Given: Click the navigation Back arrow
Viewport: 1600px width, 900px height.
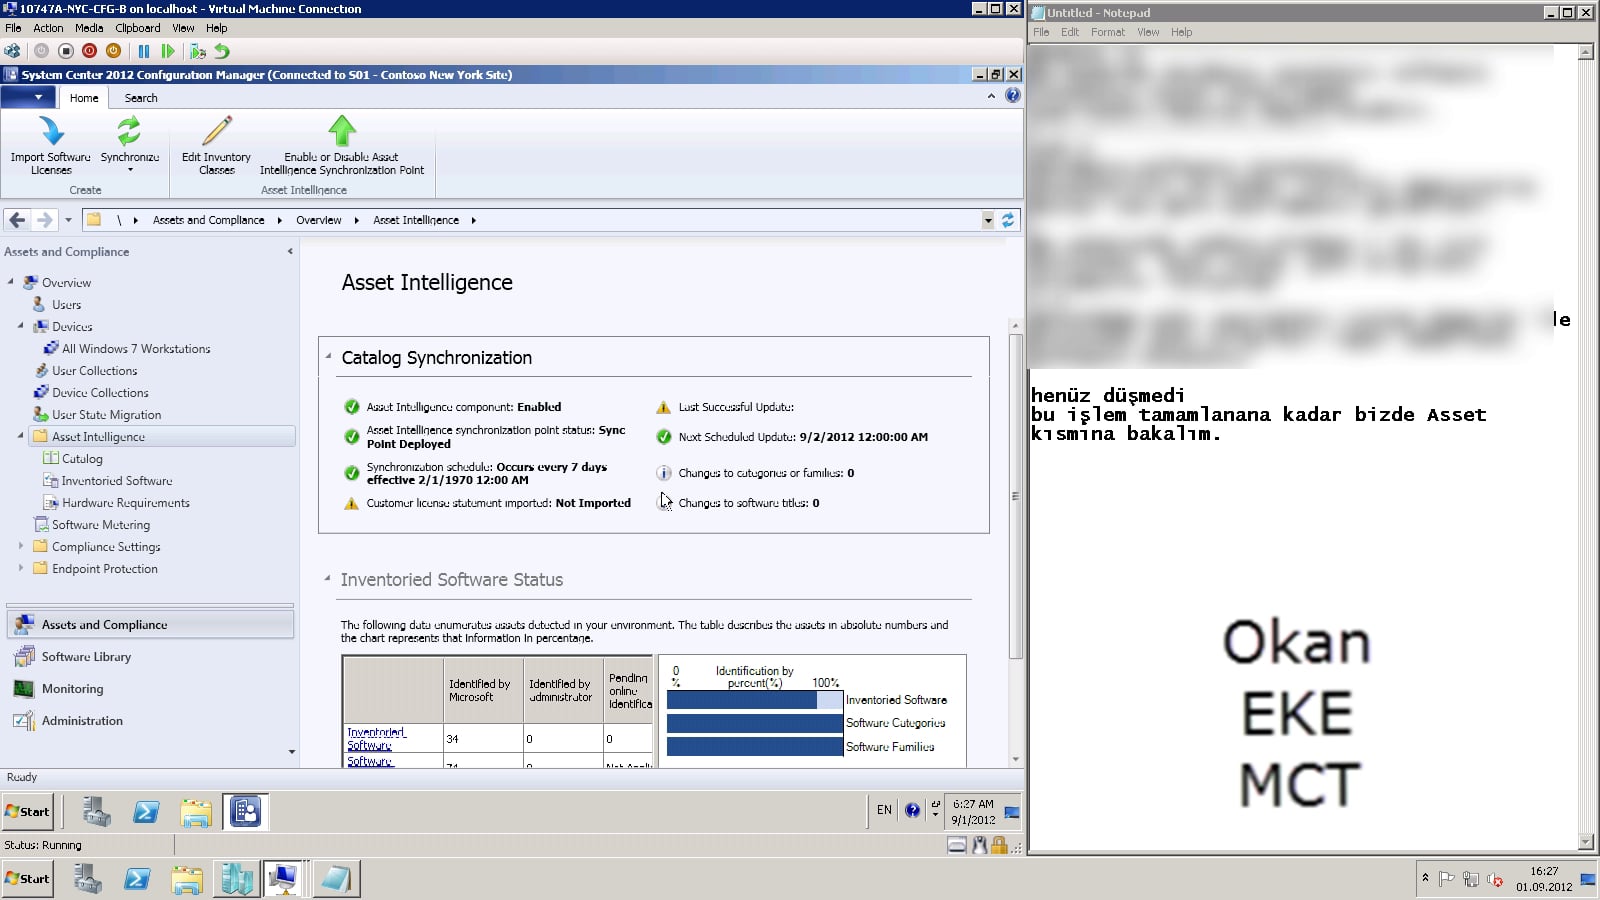Looking at the screenshot, I should 17,220.
